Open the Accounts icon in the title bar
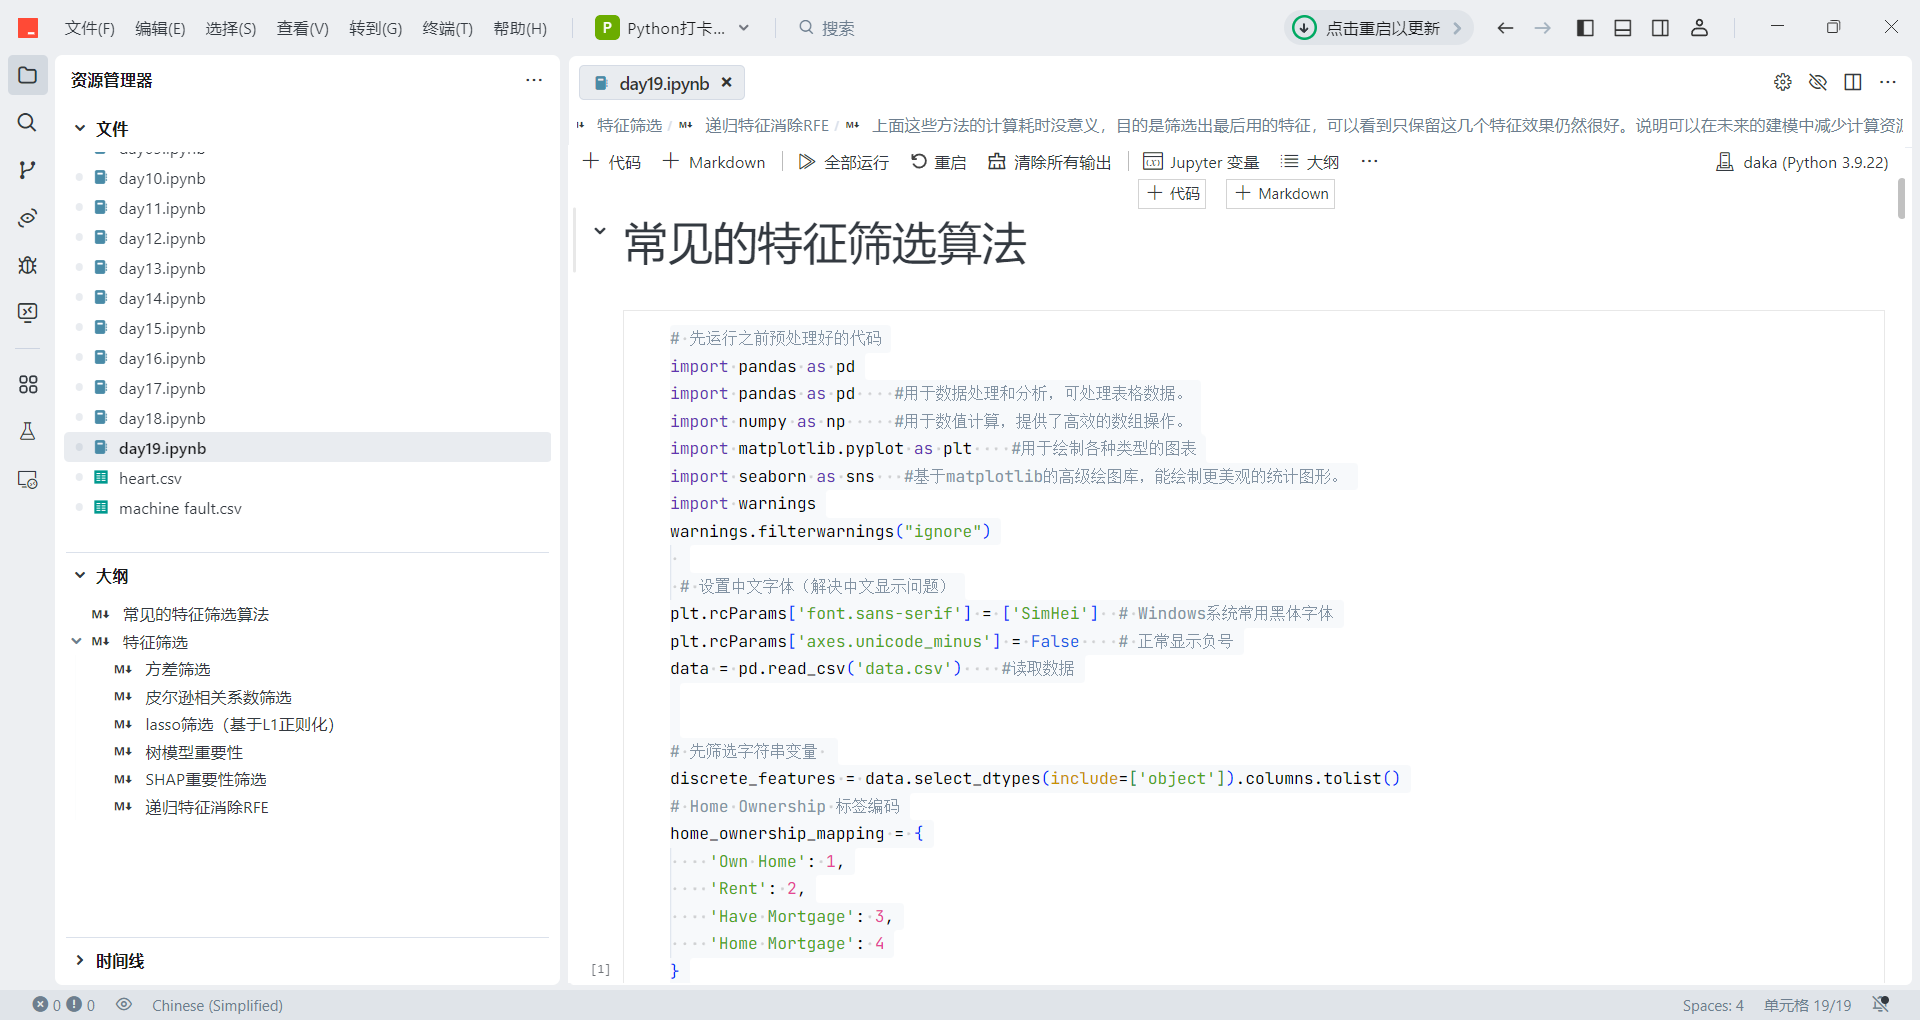This screenshot has height=1020, width=1920. (1698, 27)
